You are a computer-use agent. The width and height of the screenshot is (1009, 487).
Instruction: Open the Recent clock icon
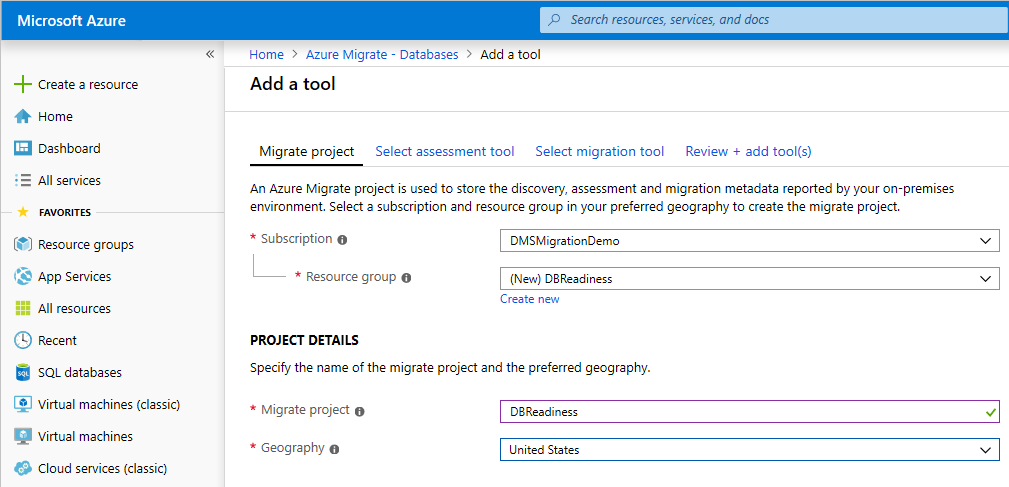(23, 341)
